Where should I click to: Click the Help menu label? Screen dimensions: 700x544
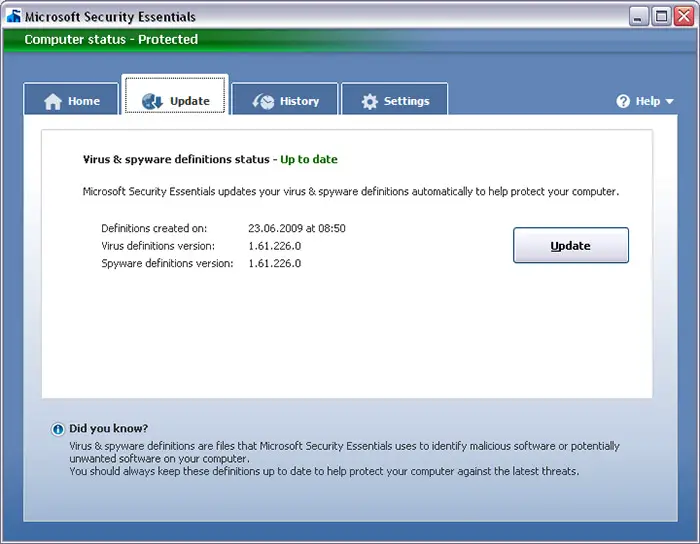(x=648, y=101)
